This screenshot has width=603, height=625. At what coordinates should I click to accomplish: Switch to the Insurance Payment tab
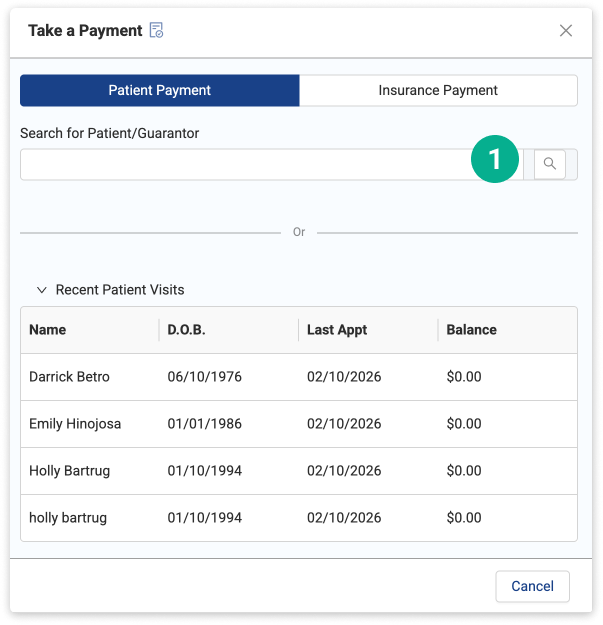[438, 90]
